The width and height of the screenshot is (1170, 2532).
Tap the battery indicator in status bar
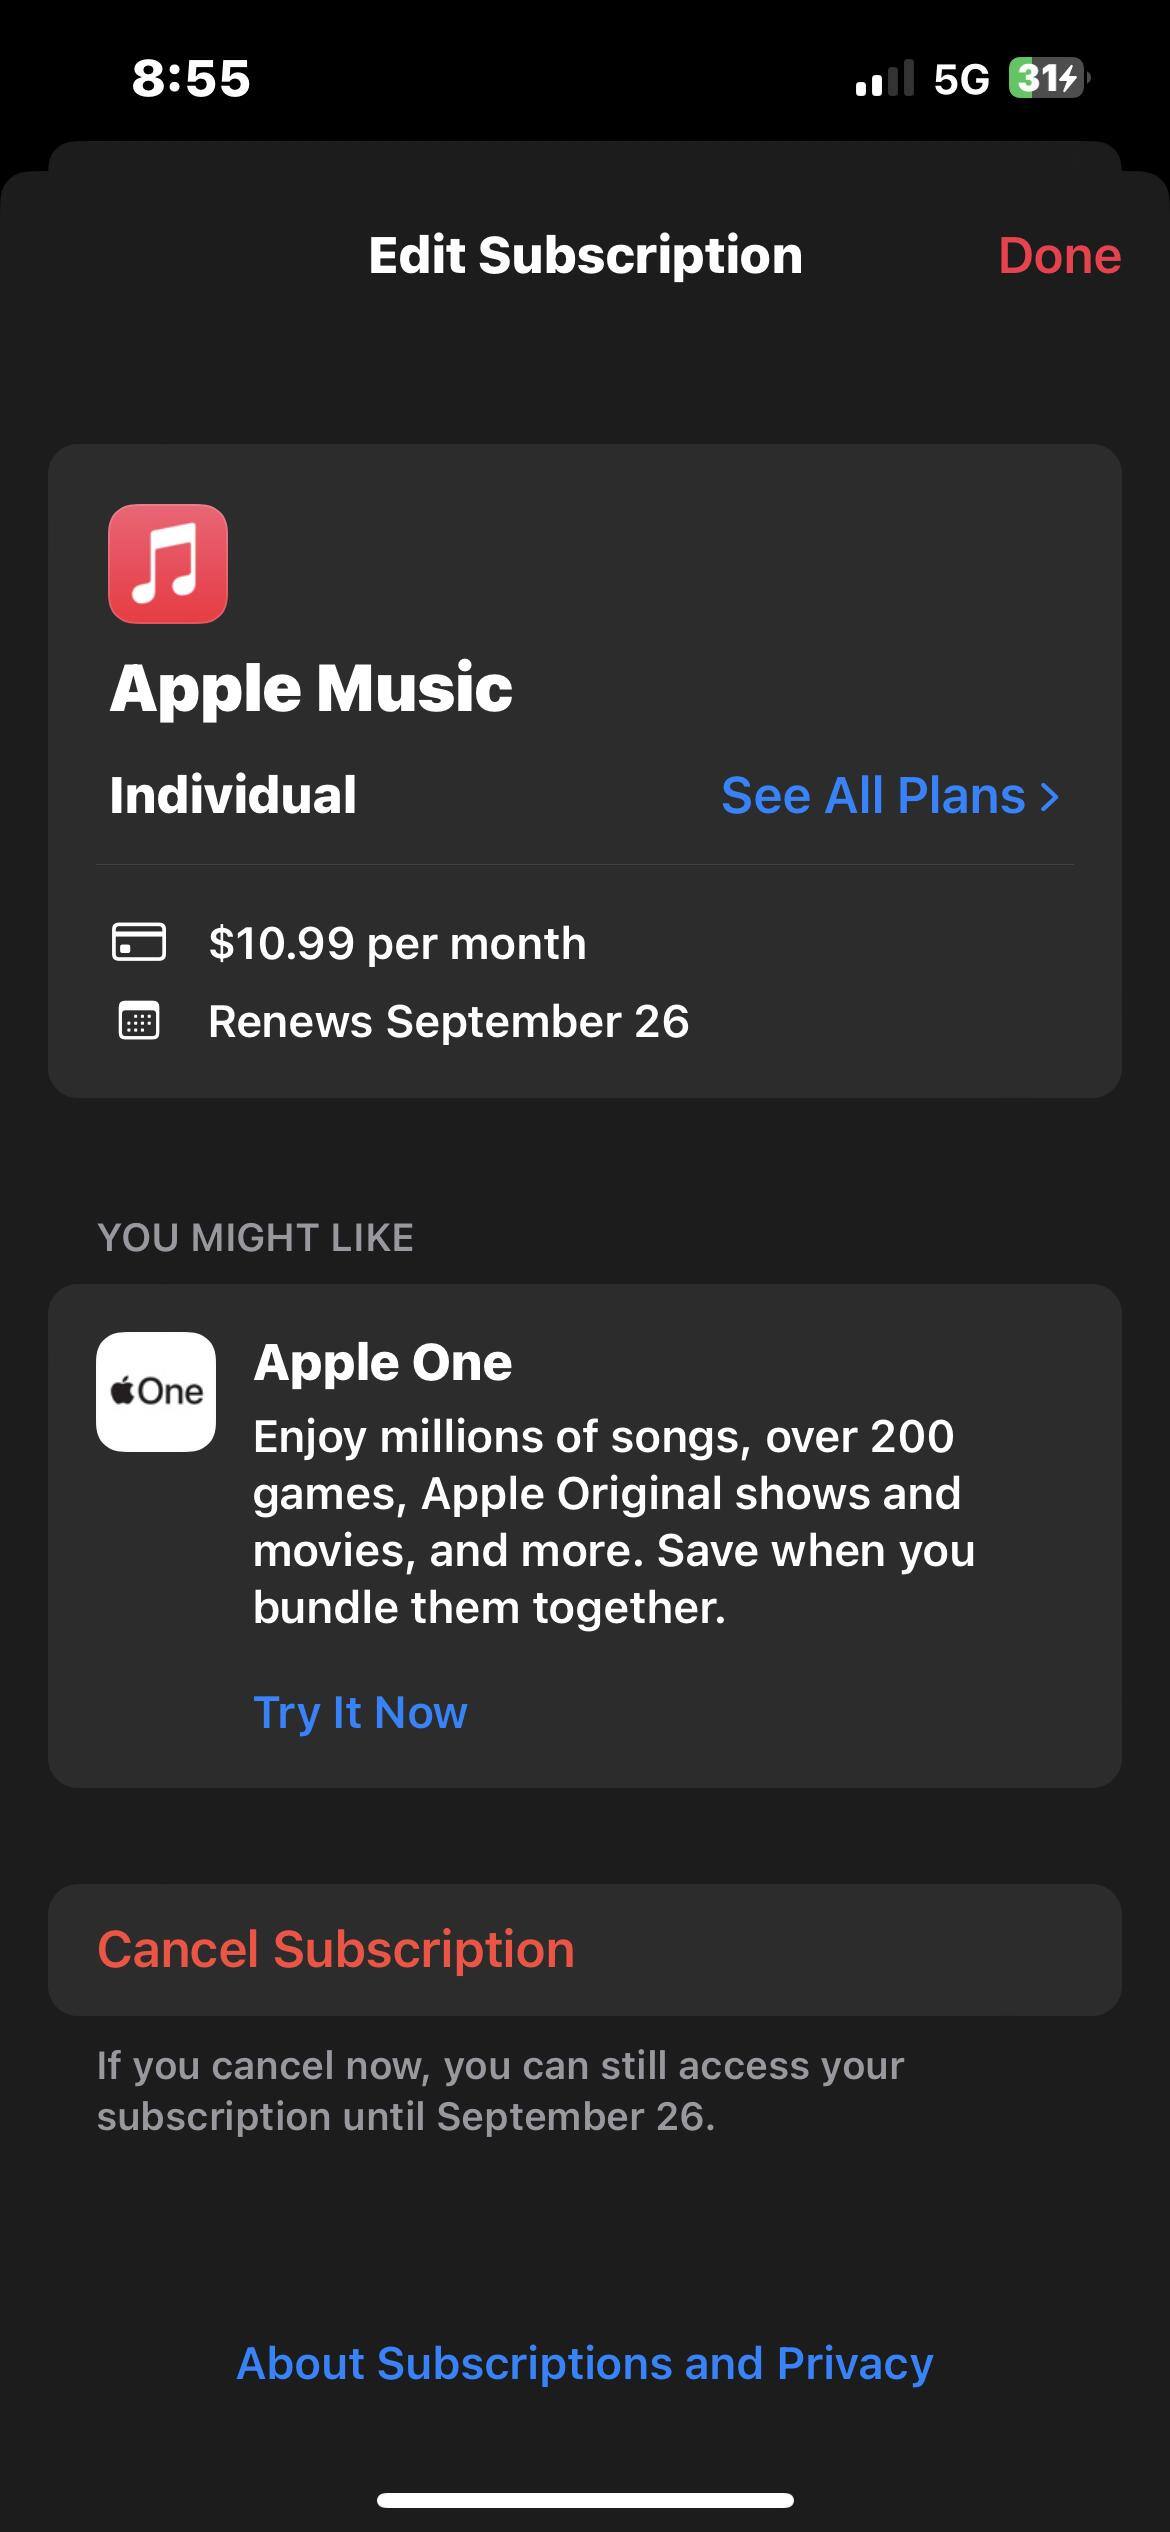click(1047, 78)
